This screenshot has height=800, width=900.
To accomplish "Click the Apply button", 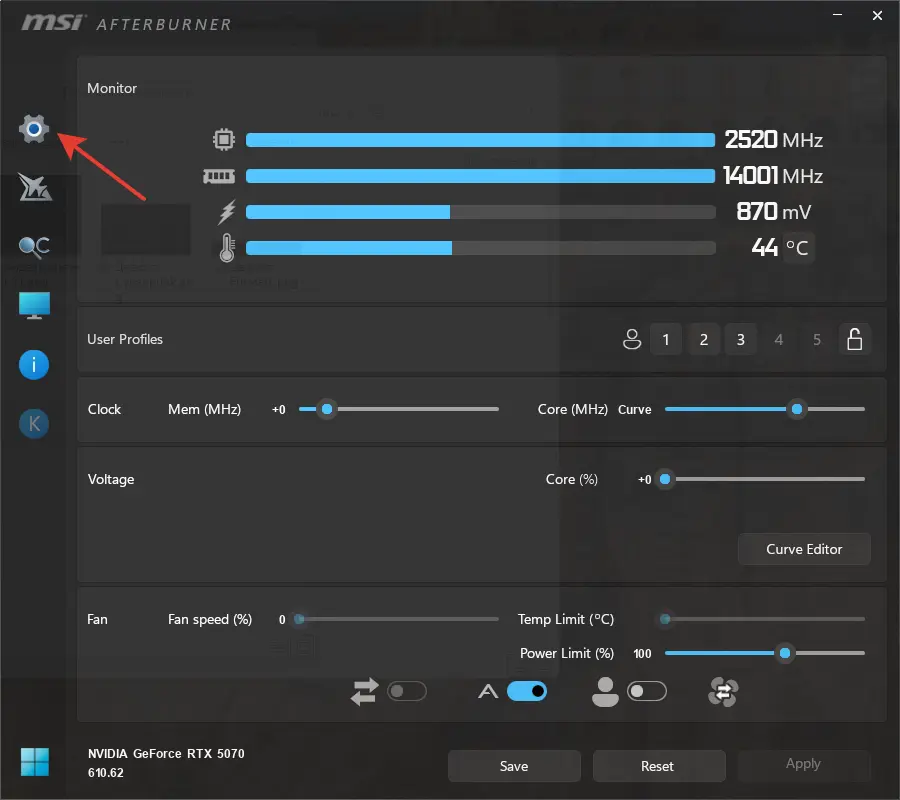I will (804, 764).
